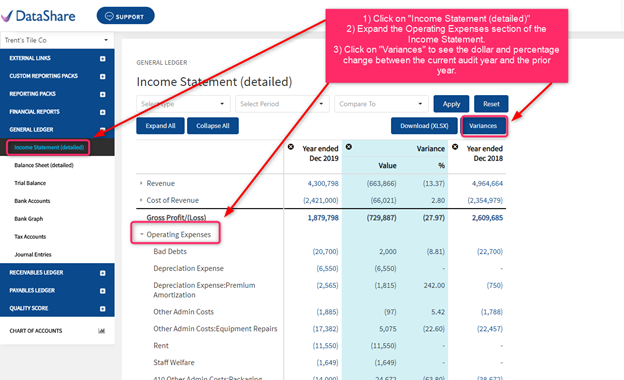The image size is (624, 380).
Task: Open Trial Balance in sidebar
Action: click(30, 183)
